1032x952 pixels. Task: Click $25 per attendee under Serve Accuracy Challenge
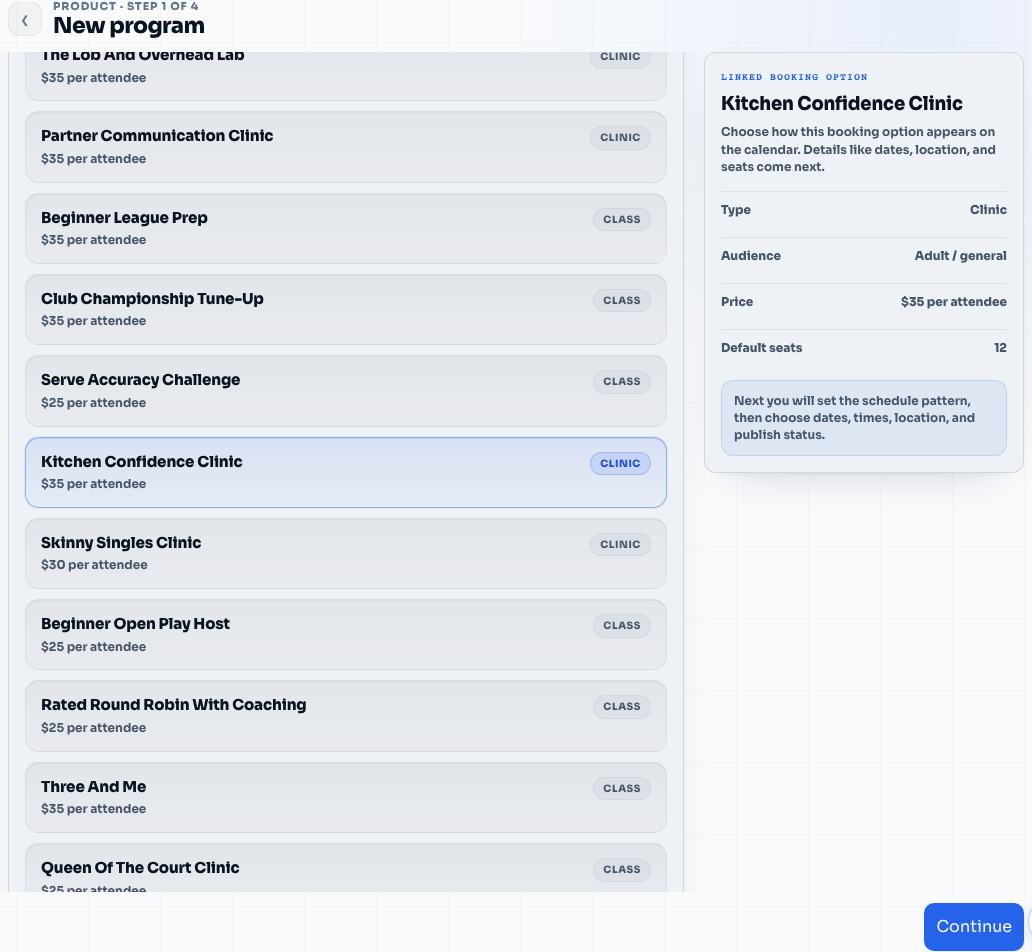point(93,402)
